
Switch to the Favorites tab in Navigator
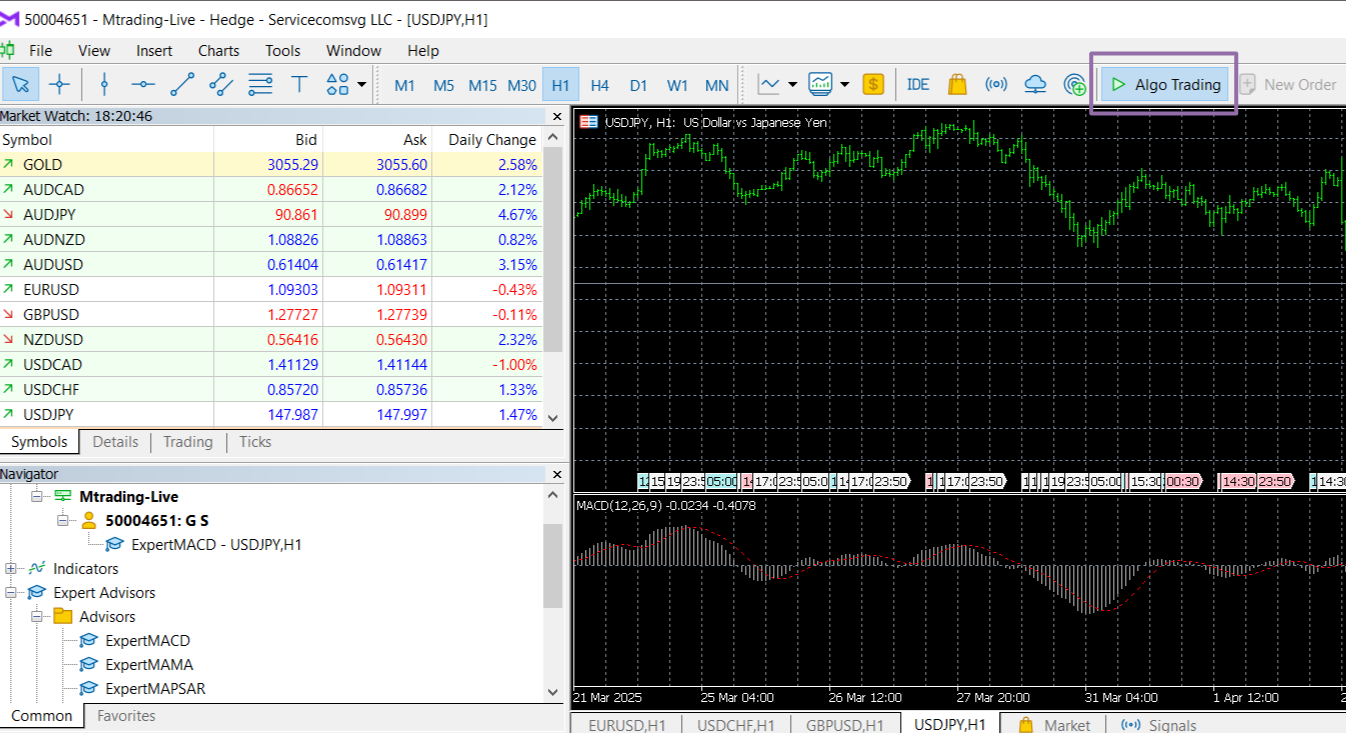tap(126, 716)
